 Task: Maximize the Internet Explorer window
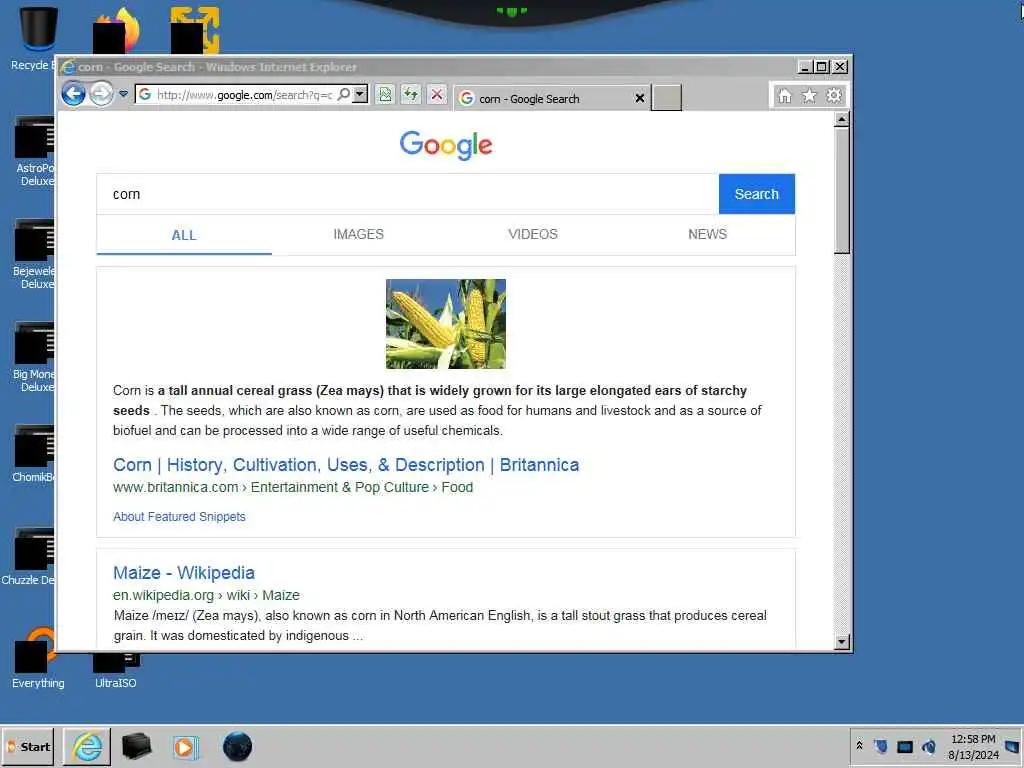tap(822, 67)
